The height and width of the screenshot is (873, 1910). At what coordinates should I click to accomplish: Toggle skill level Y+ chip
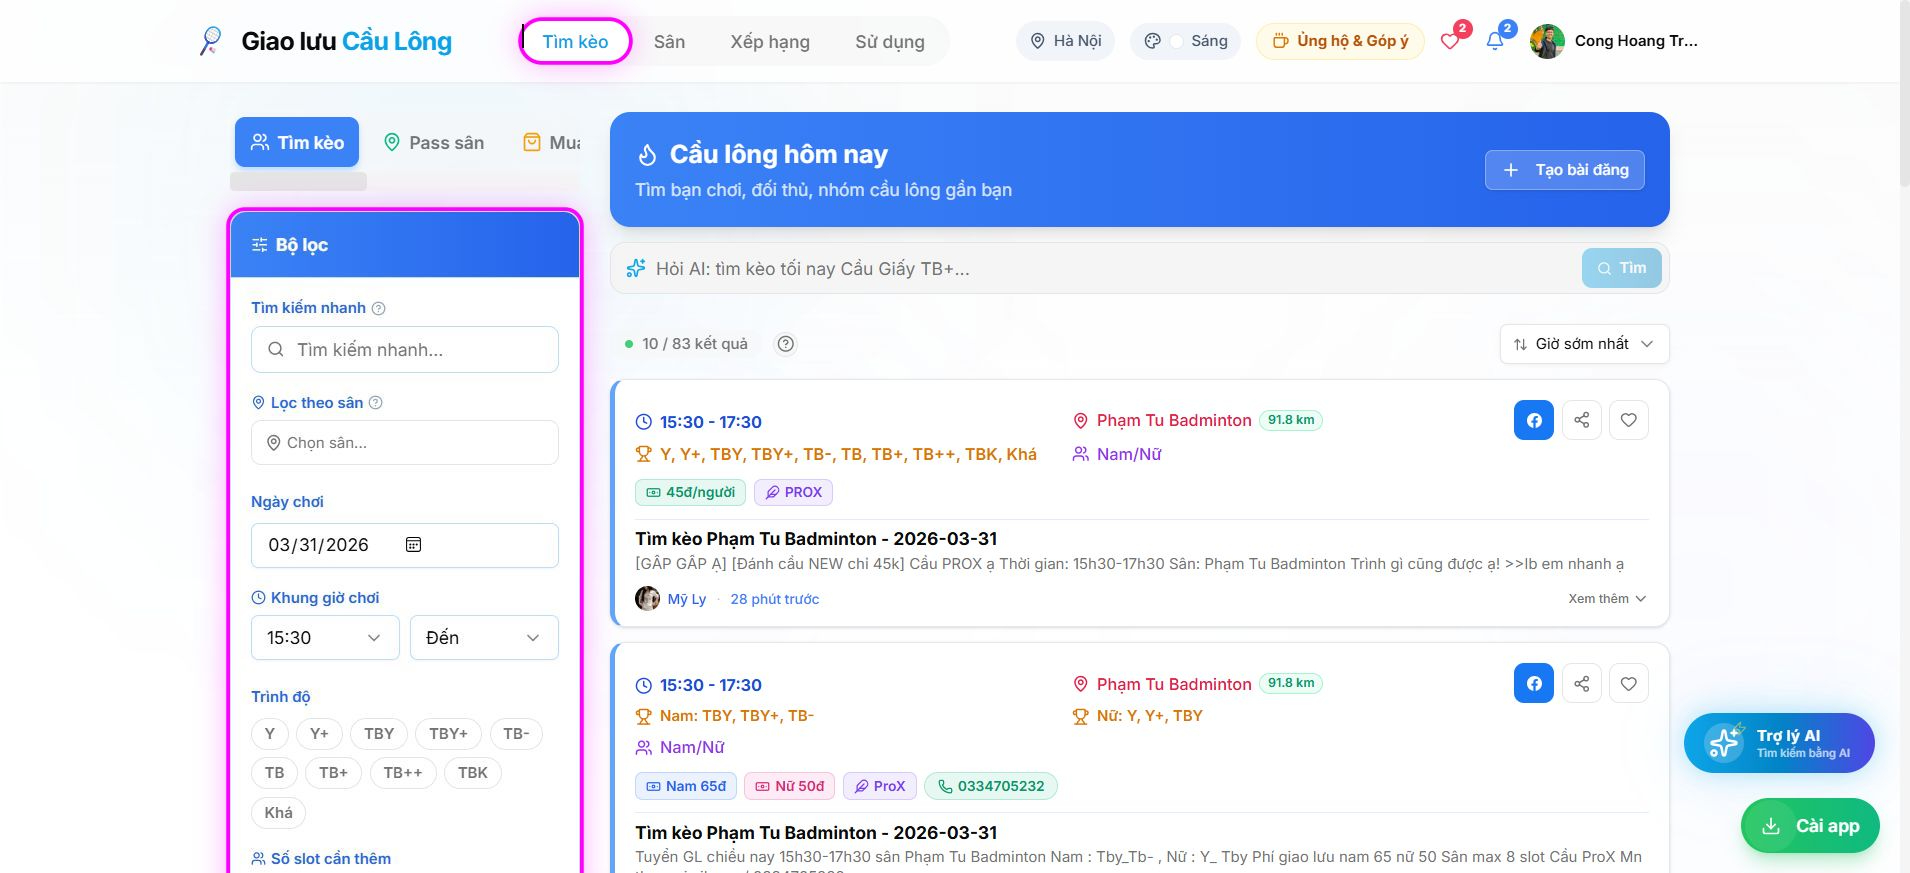click(x=319, y=734)
